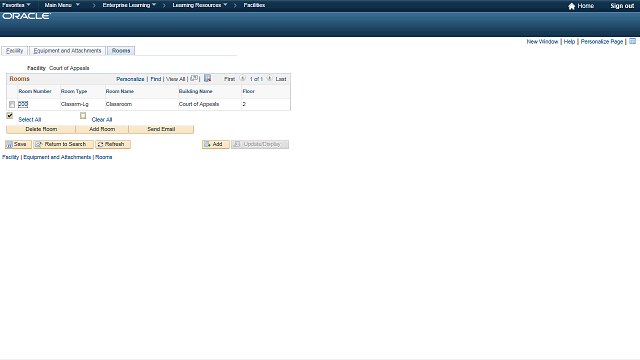Click Find in the Rooms grid
Screen dimensions: 640x360
point(156,79)
